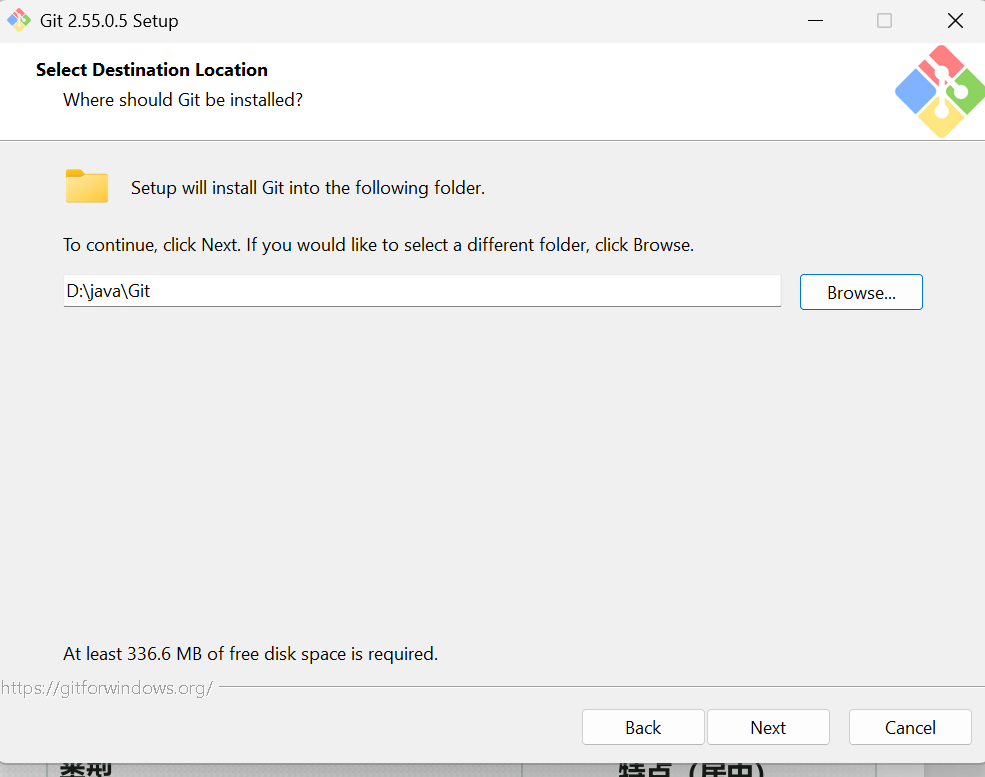Close the Git Setup window
This screenshot has width=985, height=777.
955,21
